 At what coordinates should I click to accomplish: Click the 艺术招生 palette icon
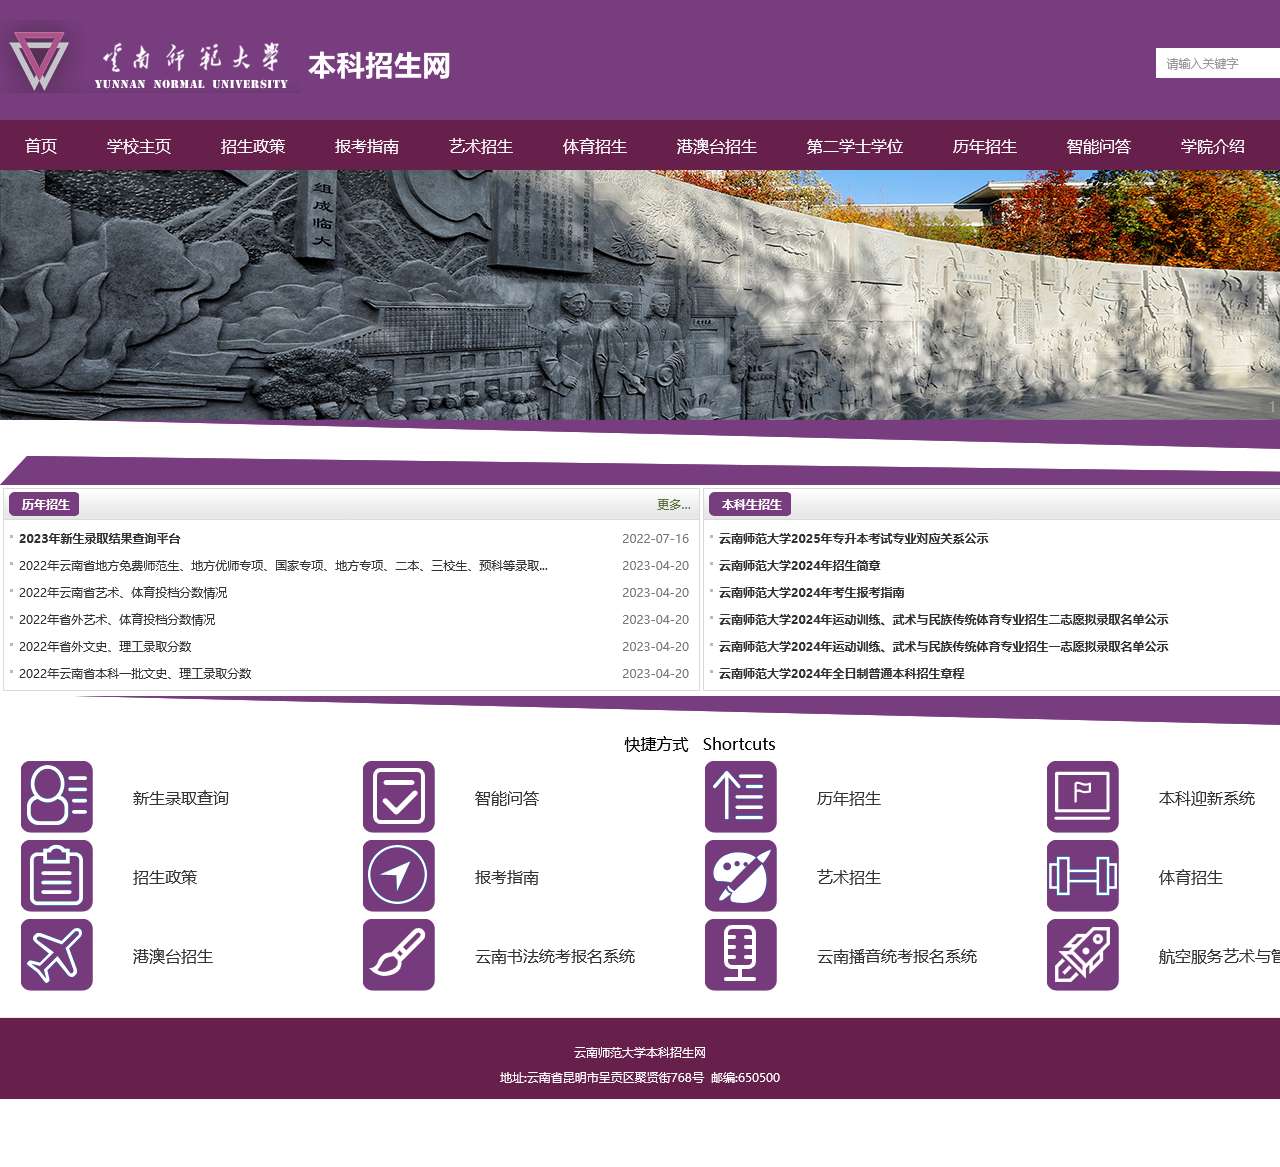(741, 876)
